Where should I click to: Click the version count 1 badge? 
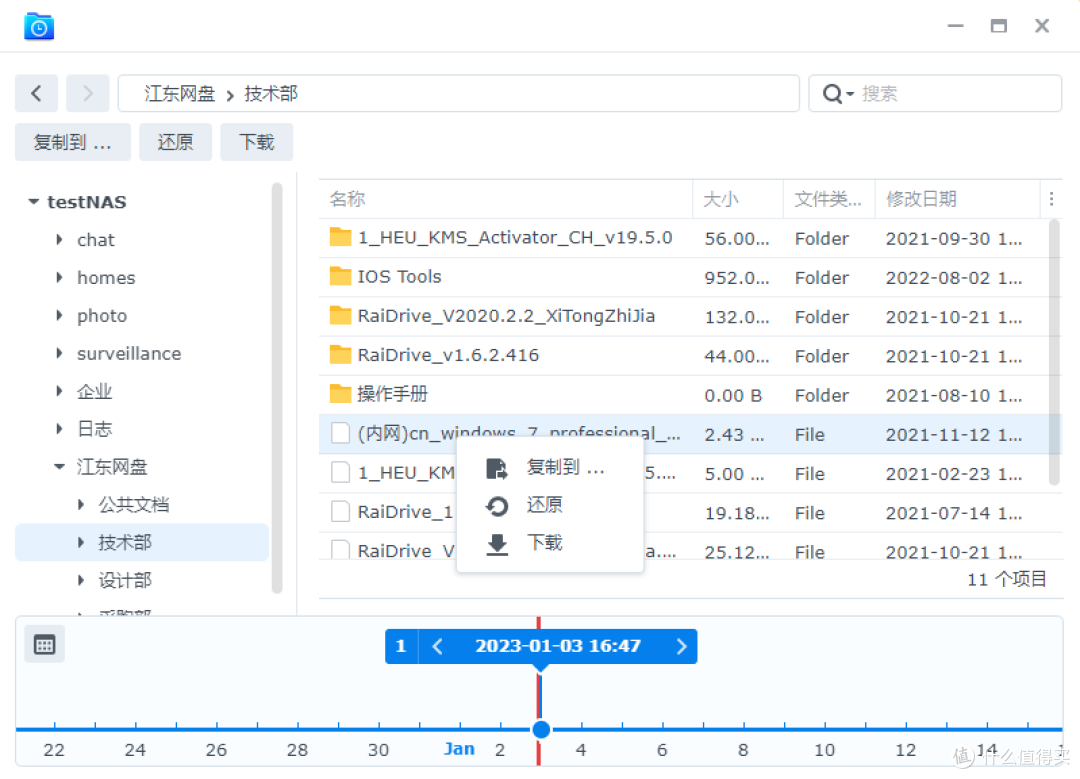click(401, 646)
